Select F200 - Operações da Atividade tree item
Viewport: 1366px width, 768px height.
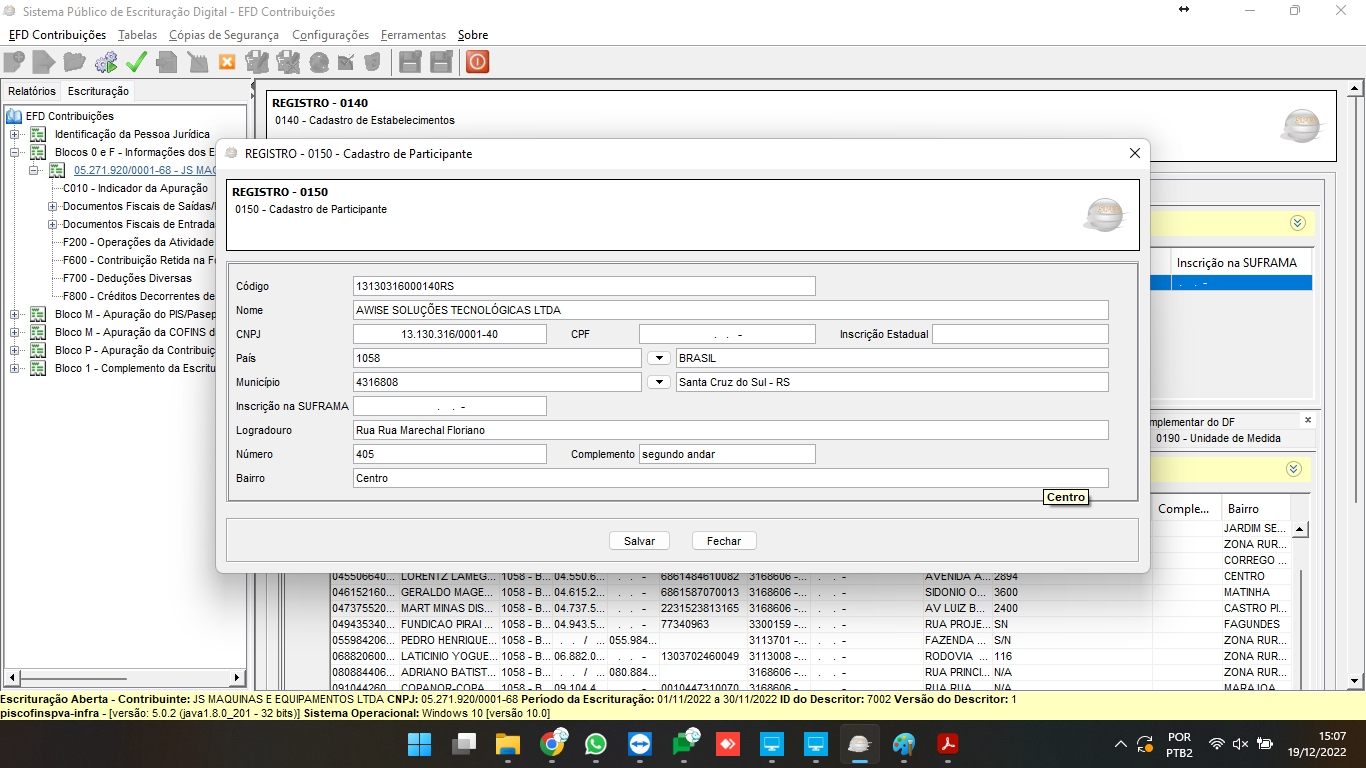click(x=138, y=242)
